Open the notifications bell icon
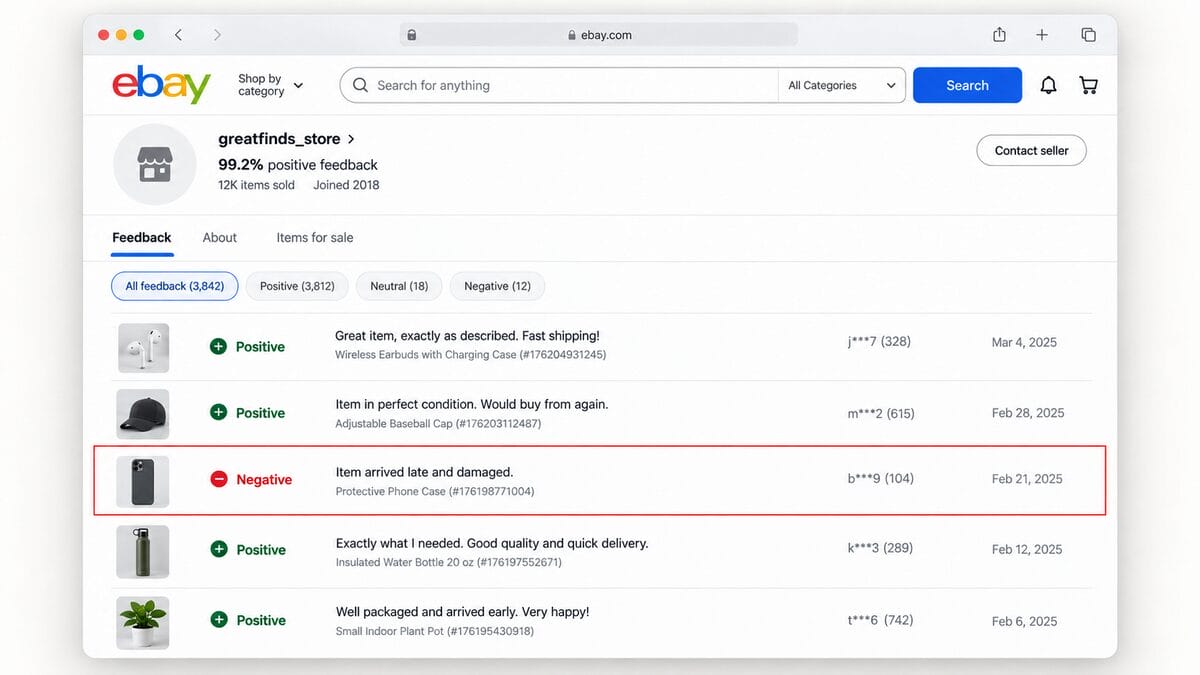1200x675 pixels. coord(1048,85)
